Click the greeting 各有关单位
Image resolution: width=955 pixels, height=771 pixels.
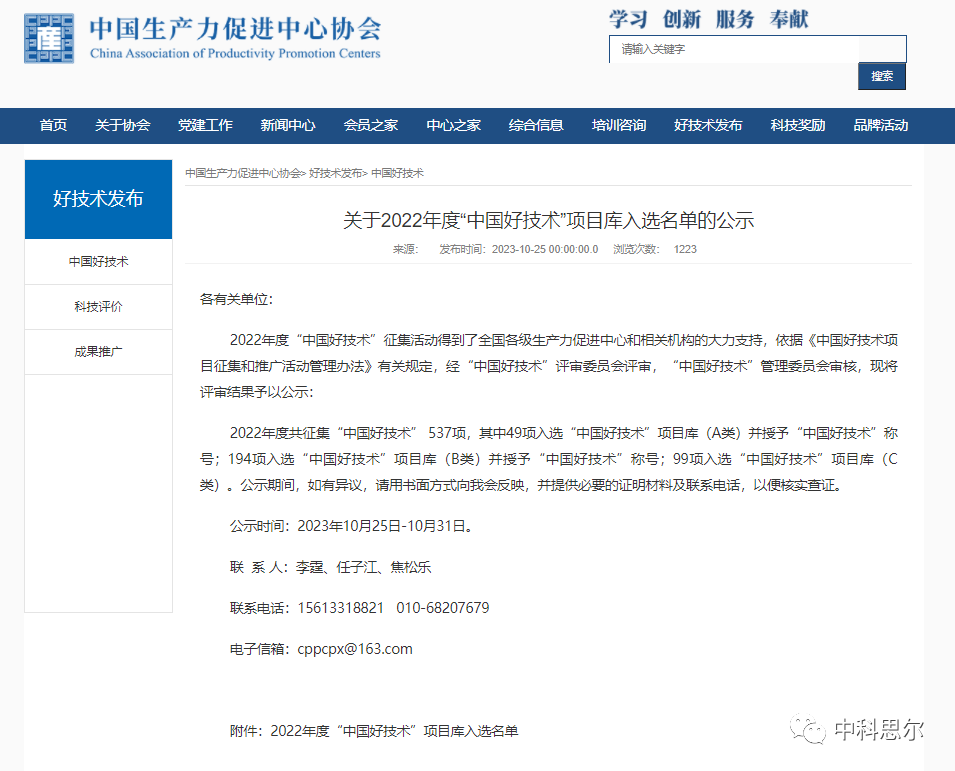(x=236, y=300)
